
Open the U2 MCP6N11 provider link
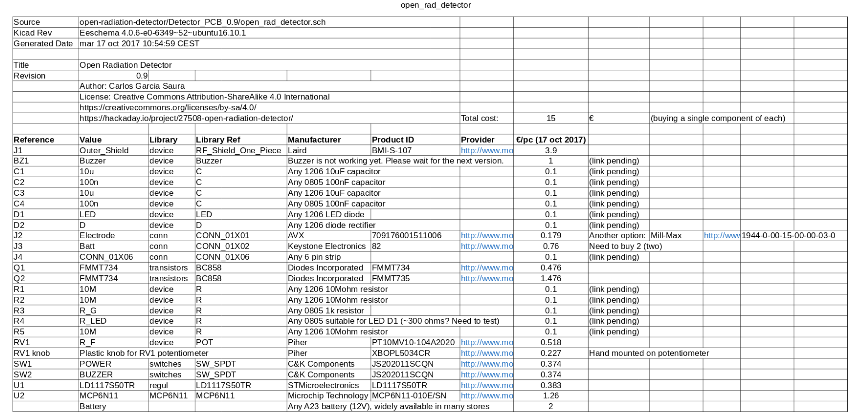click(486, 396)
